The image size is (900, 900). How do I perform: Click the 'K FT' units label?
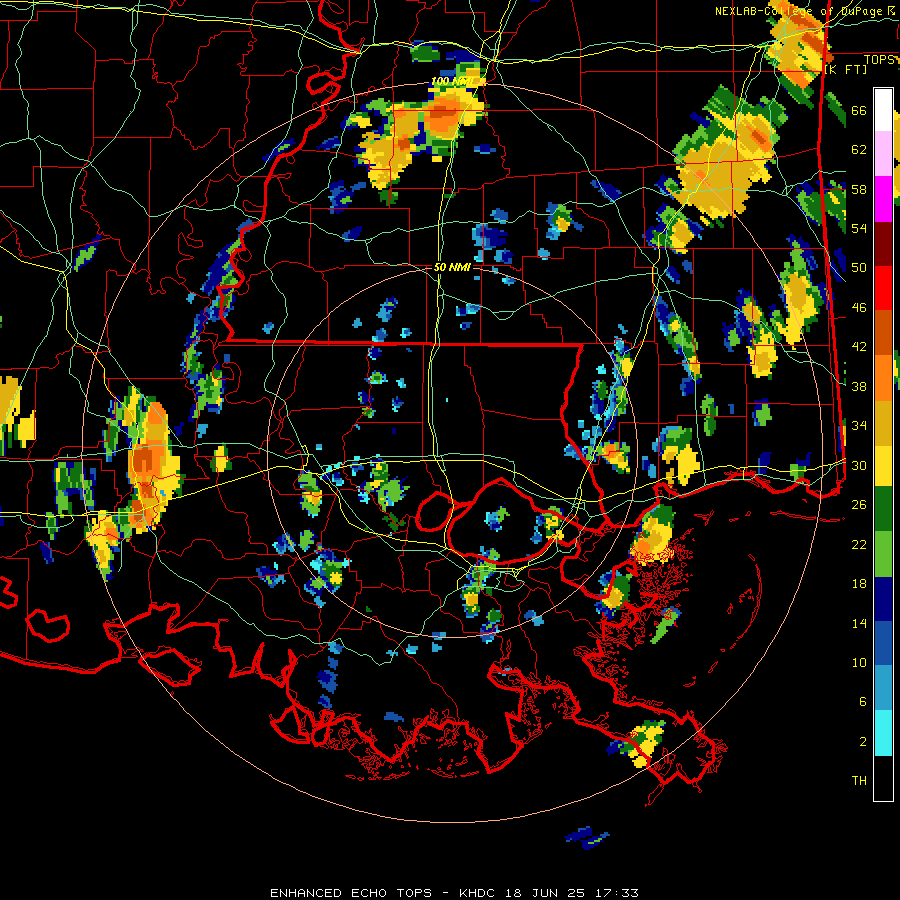846,70
